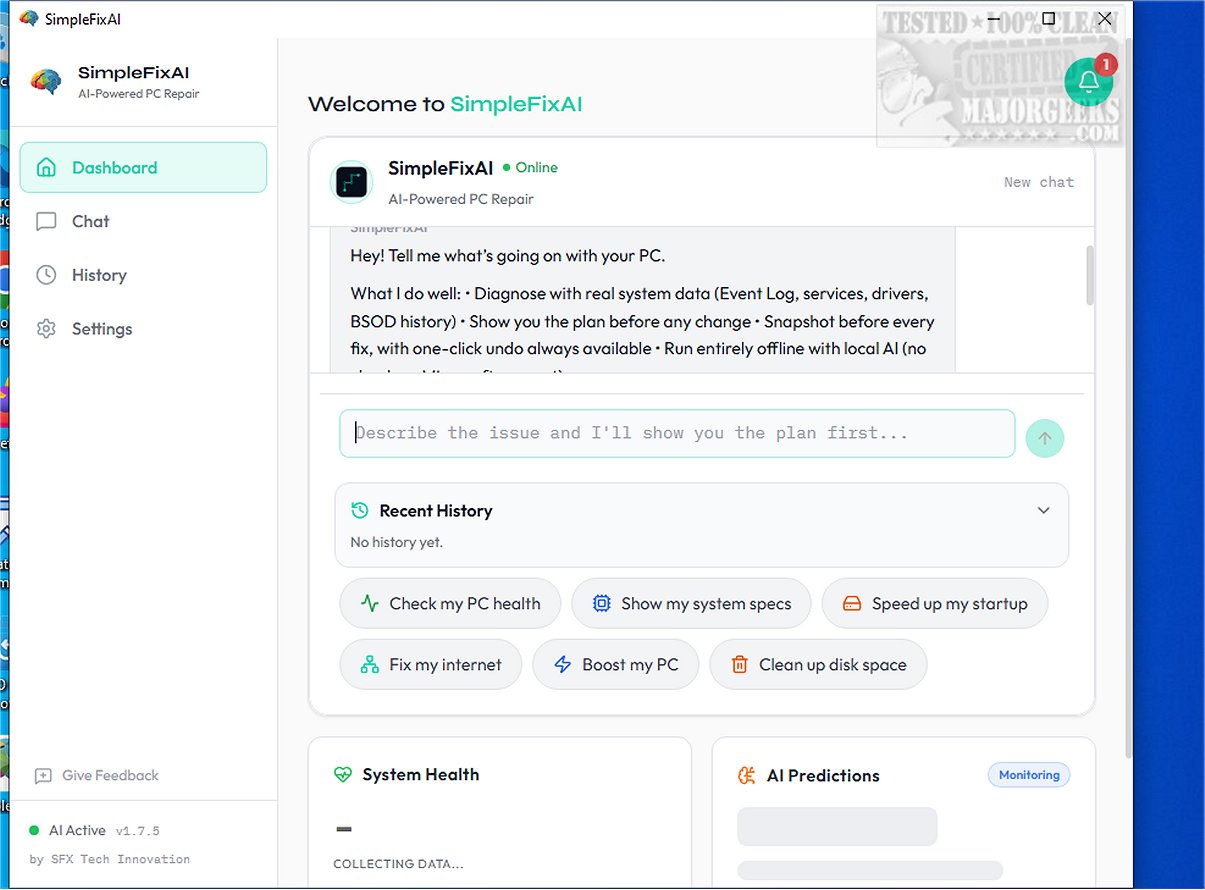
Task: Click the SimpleFixAI brain logo in sidebar
Action: [46, 82]
